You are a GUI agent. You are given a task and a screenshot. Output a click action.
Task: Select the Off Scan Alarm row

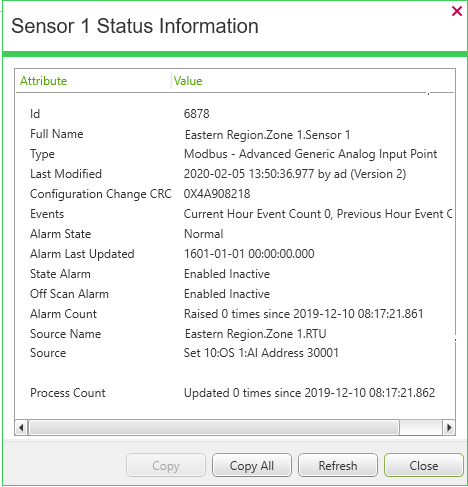point(235,294)
